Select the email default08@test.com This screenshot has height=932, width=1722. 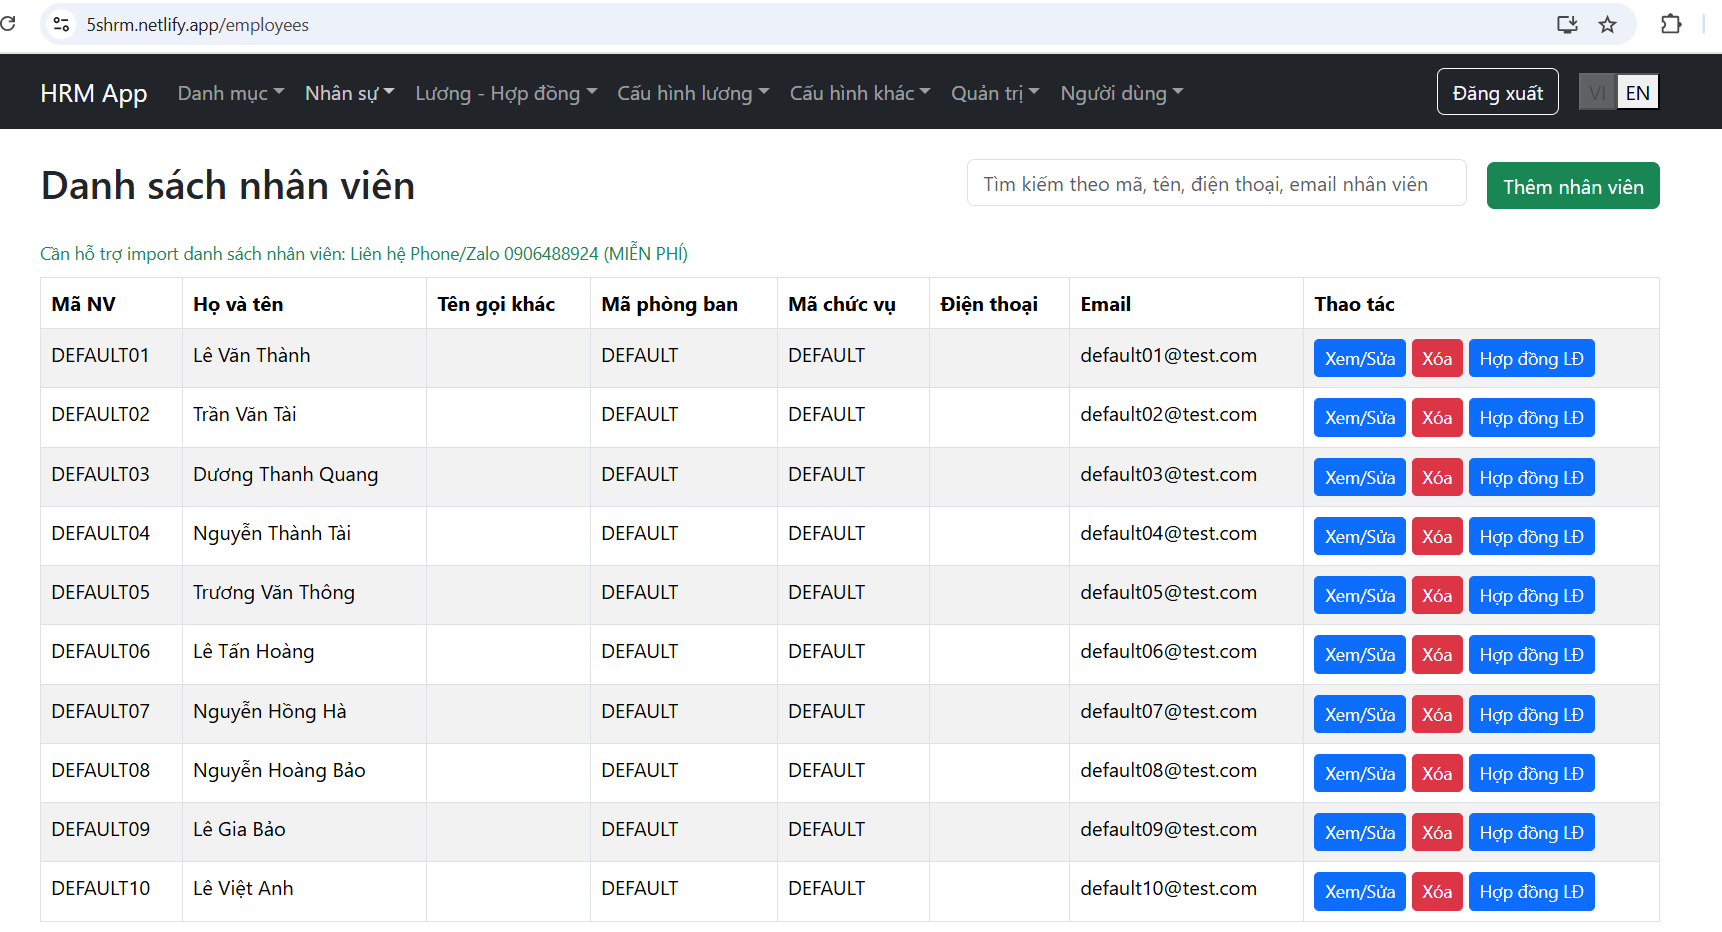(1168, 770)
